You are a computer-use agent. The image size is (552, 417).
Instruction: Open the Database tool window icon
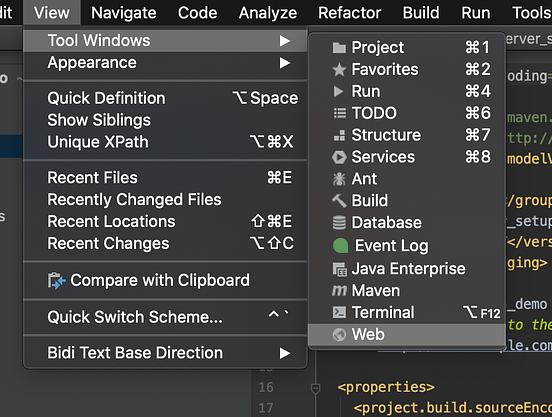339,223
